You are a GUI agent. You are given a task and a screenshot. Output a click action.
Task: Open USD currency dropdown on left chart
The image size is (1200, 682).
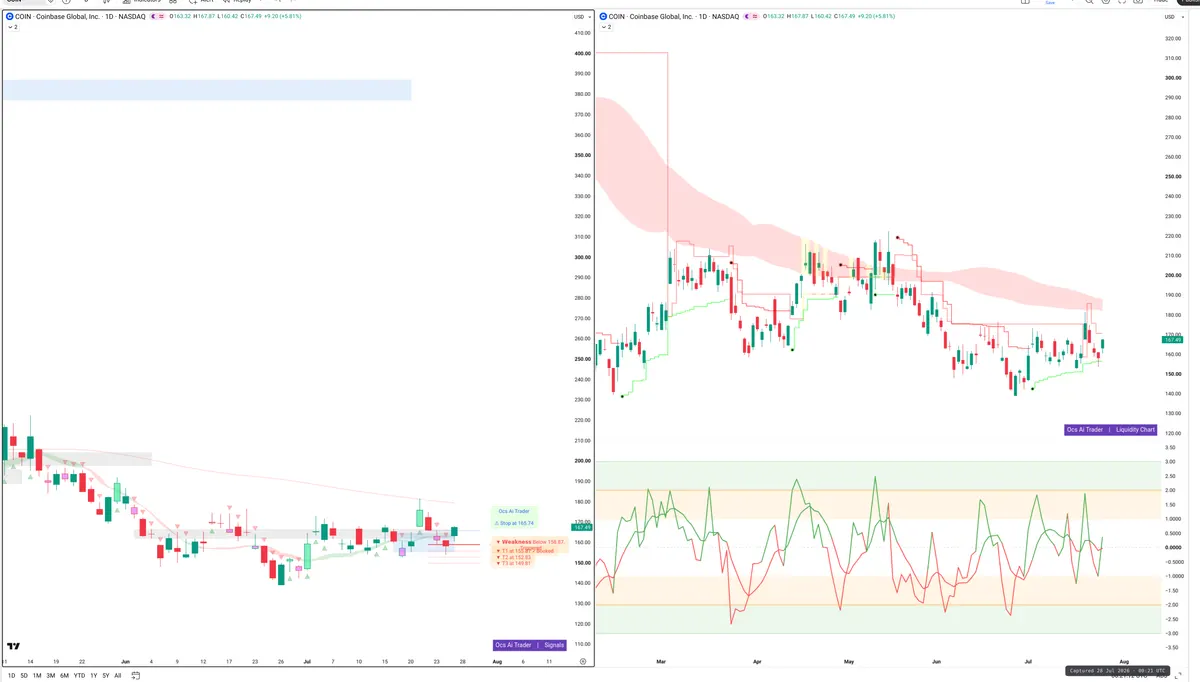pos(580,17)
